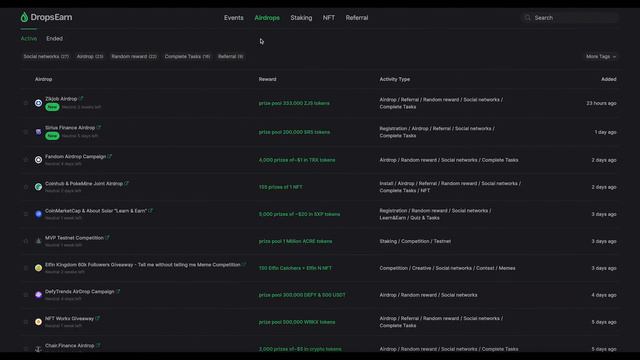This screenshot has width=640, height=360.
Task: Open the Sirius Finance Airdrop listing
Action: click(70, 127)
